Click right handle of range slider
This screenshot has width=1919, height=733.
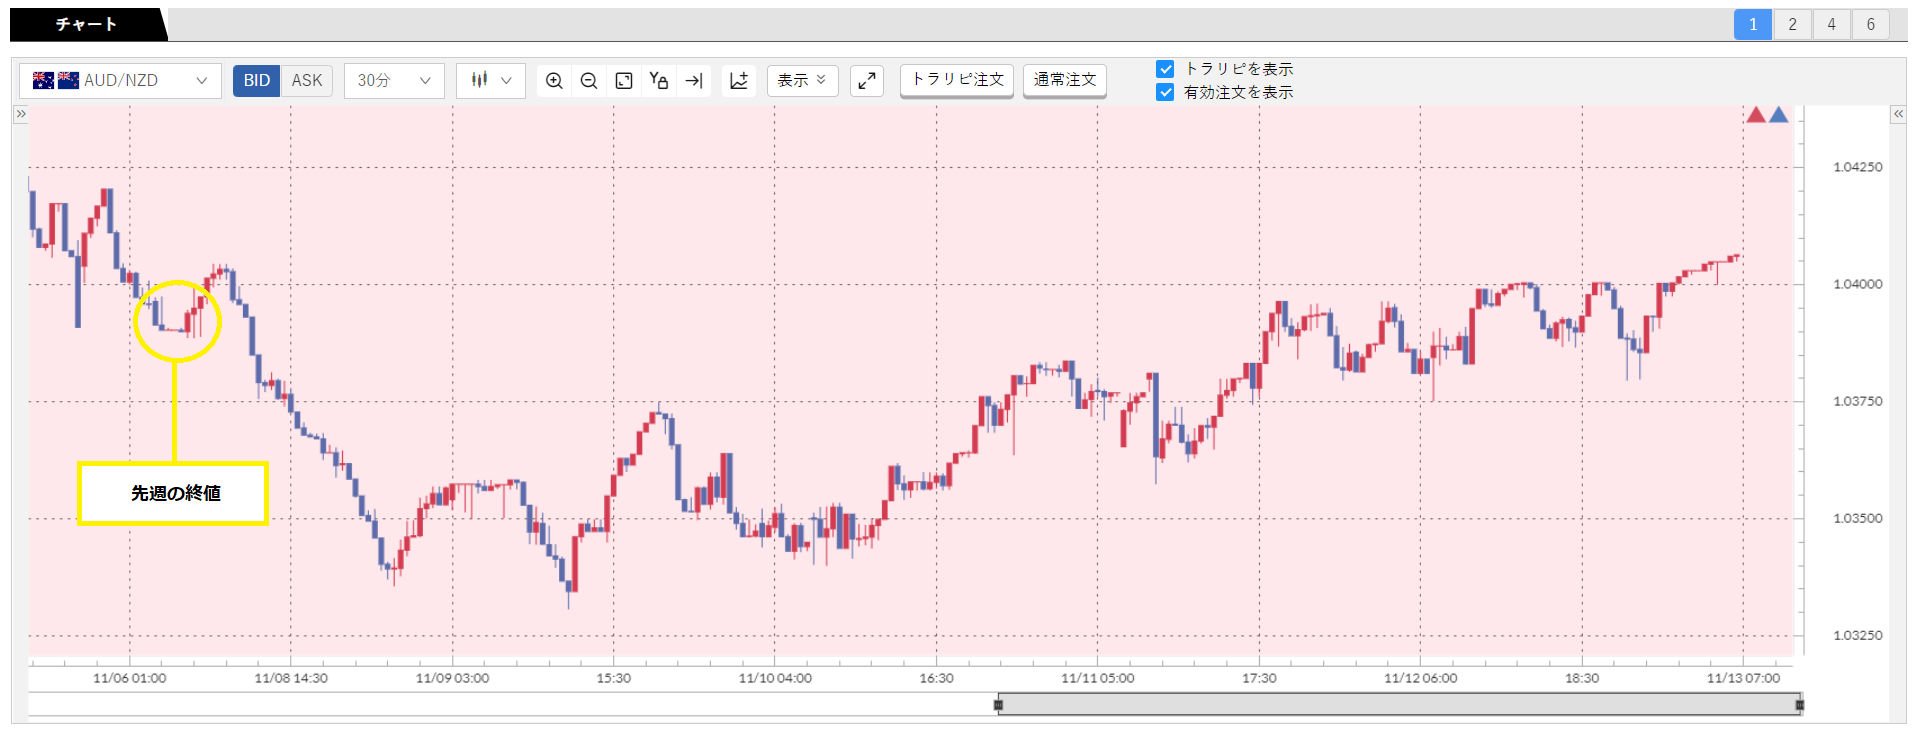coord(1799,705)
